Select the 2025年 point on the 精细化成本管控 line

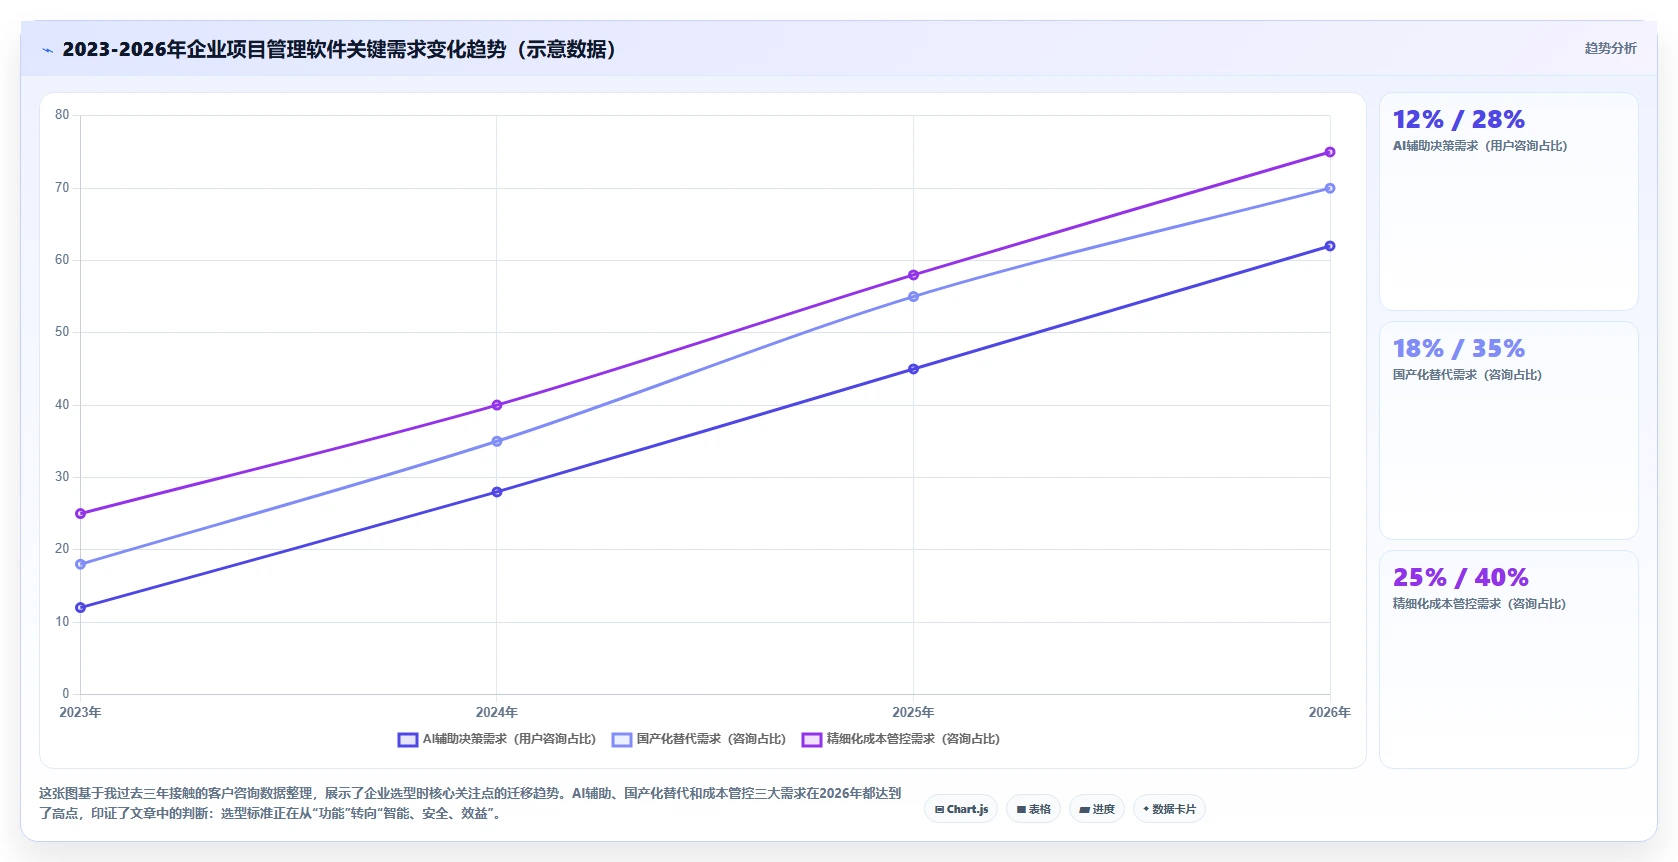coord(913,275)
